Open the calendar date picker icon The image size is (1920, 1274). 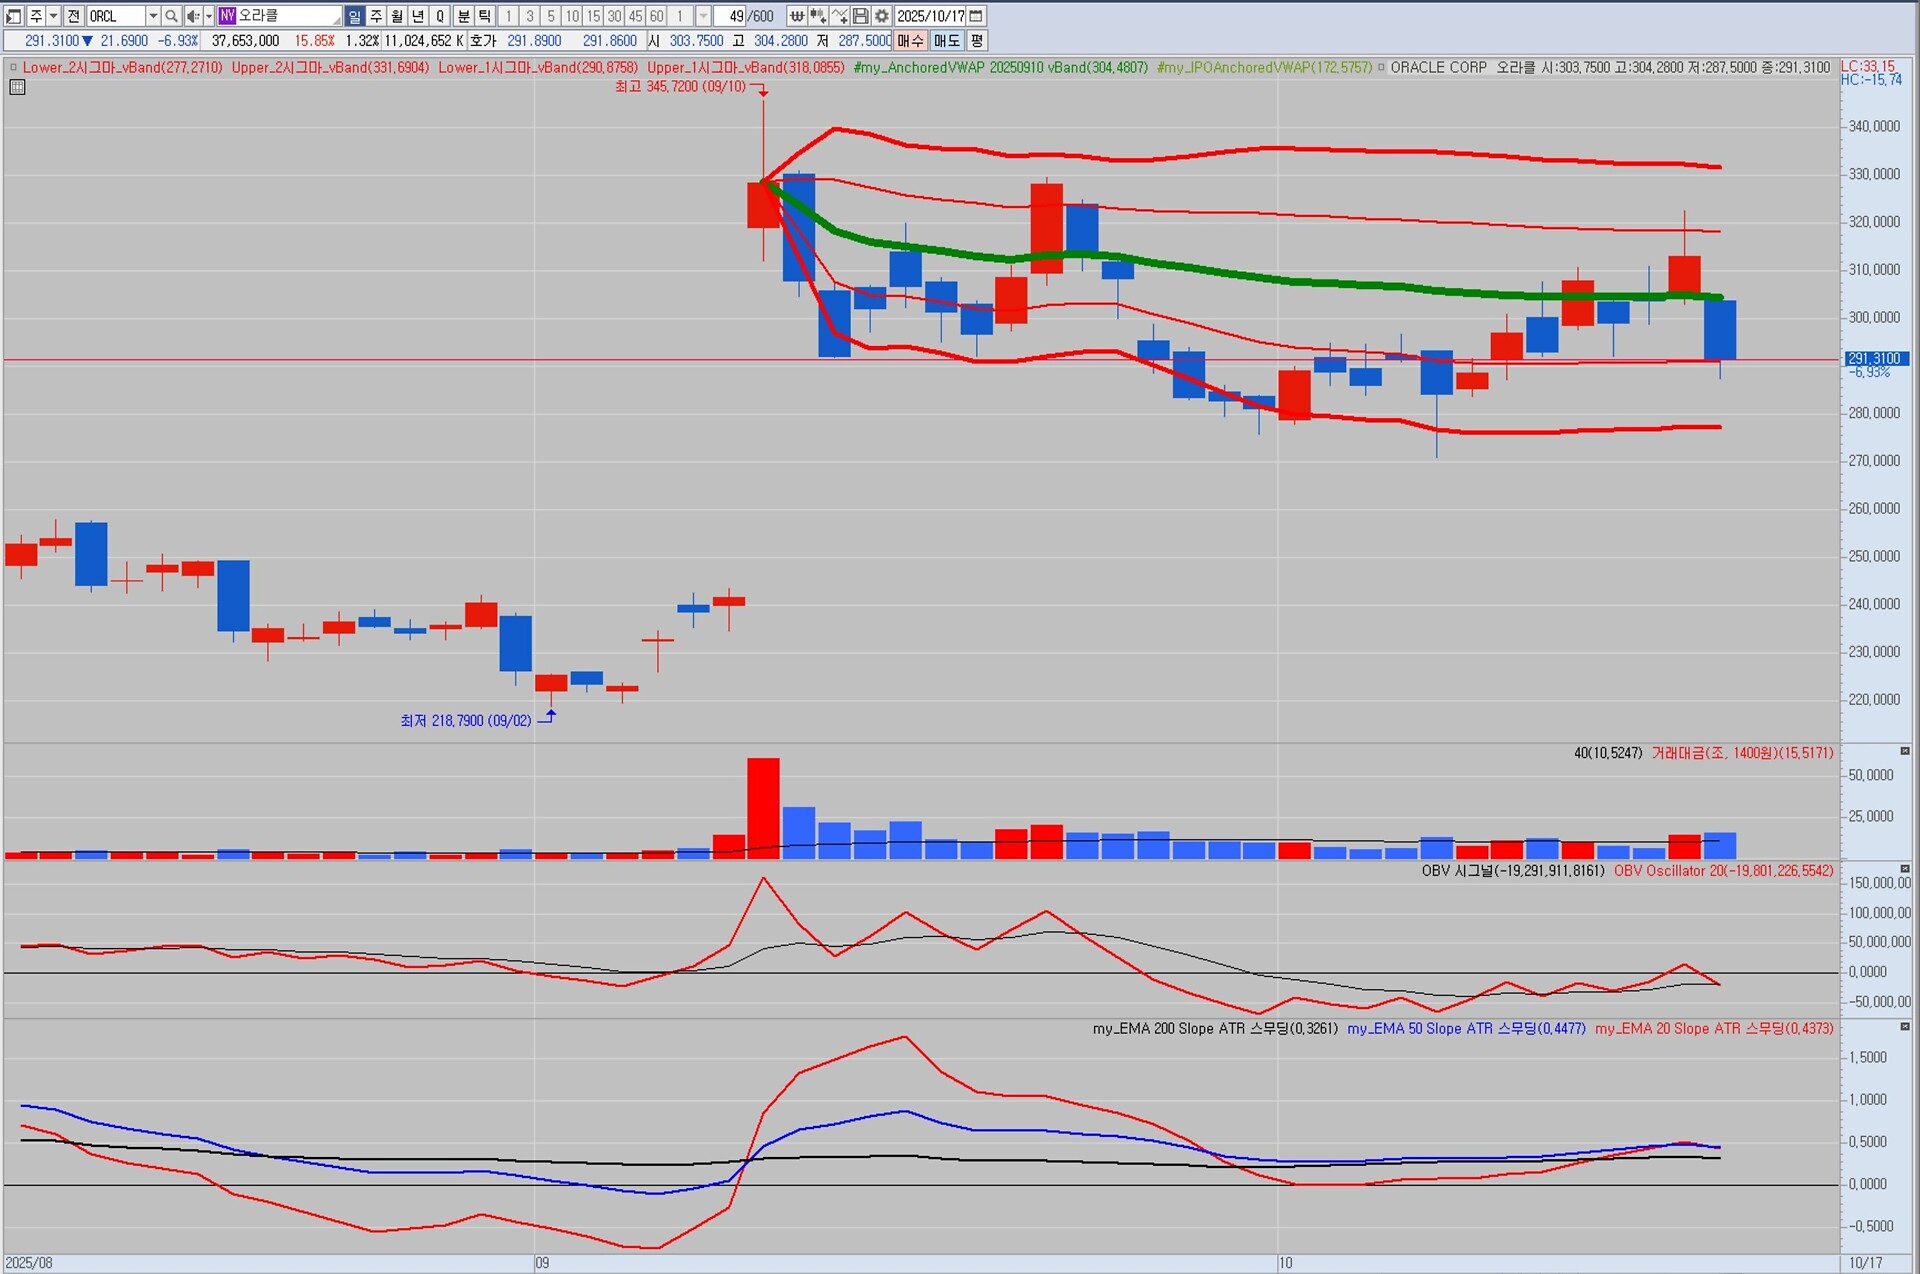click(977, 16)
